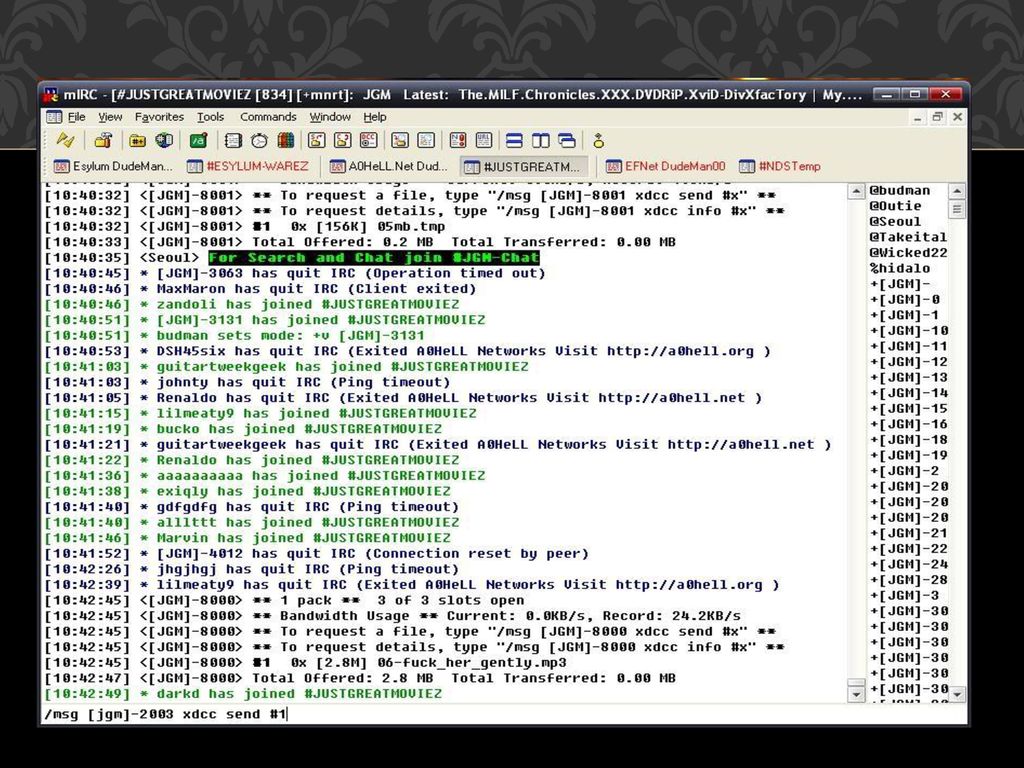Click 'budman sets mode: +v' line
This screenshot has height=768, width=1024.
click(x=234, y=335)
